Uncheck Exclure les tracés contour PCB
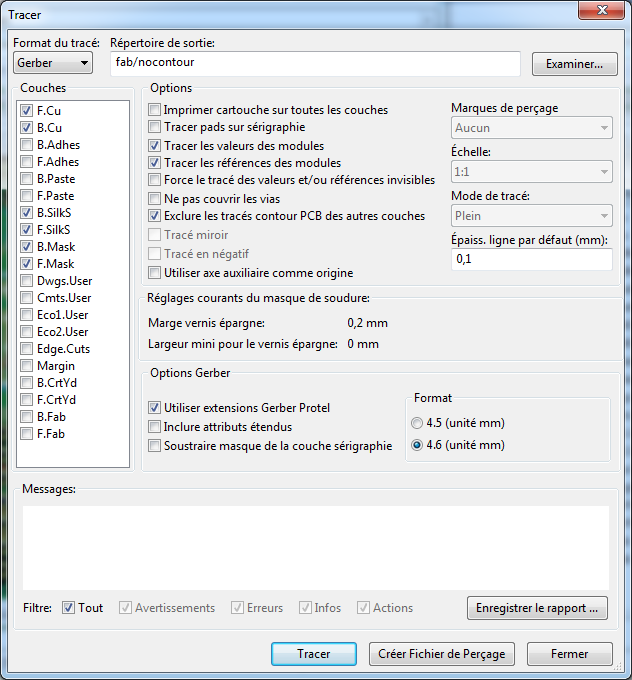 point(155,216)
